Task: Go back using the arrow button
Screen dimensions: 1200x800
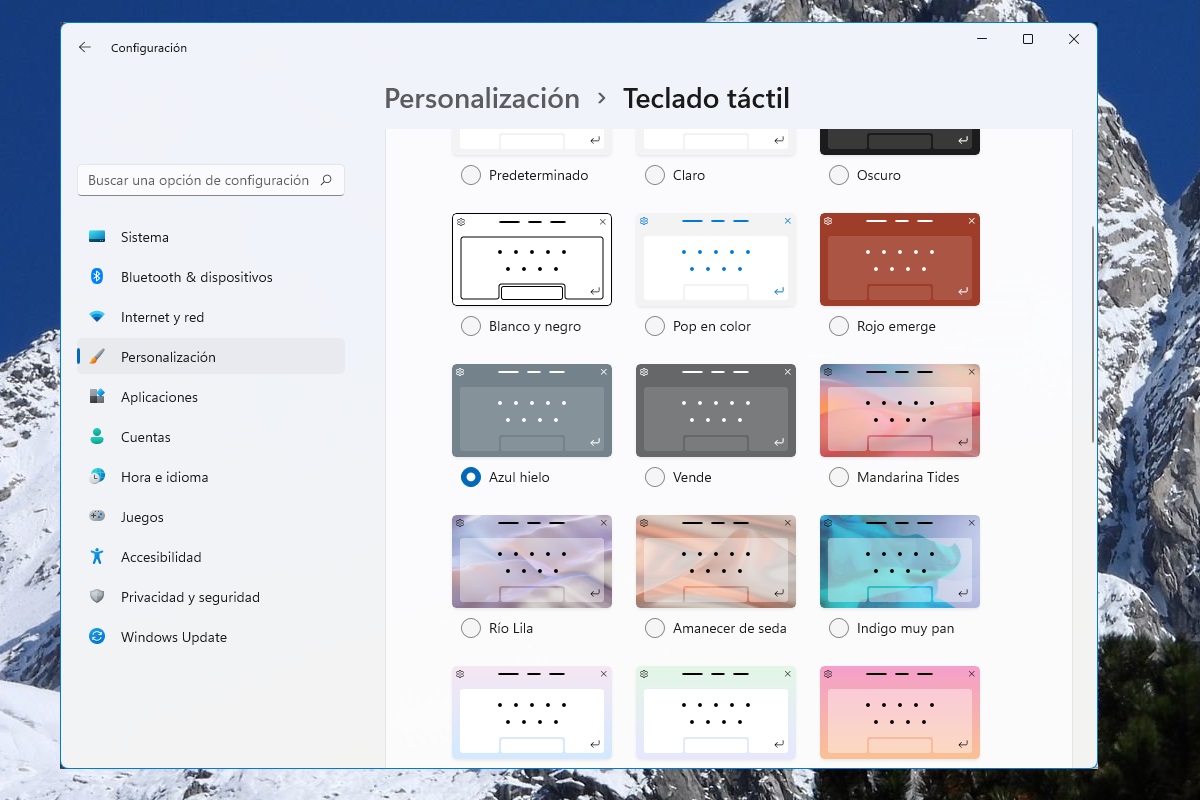Action: 84,47
